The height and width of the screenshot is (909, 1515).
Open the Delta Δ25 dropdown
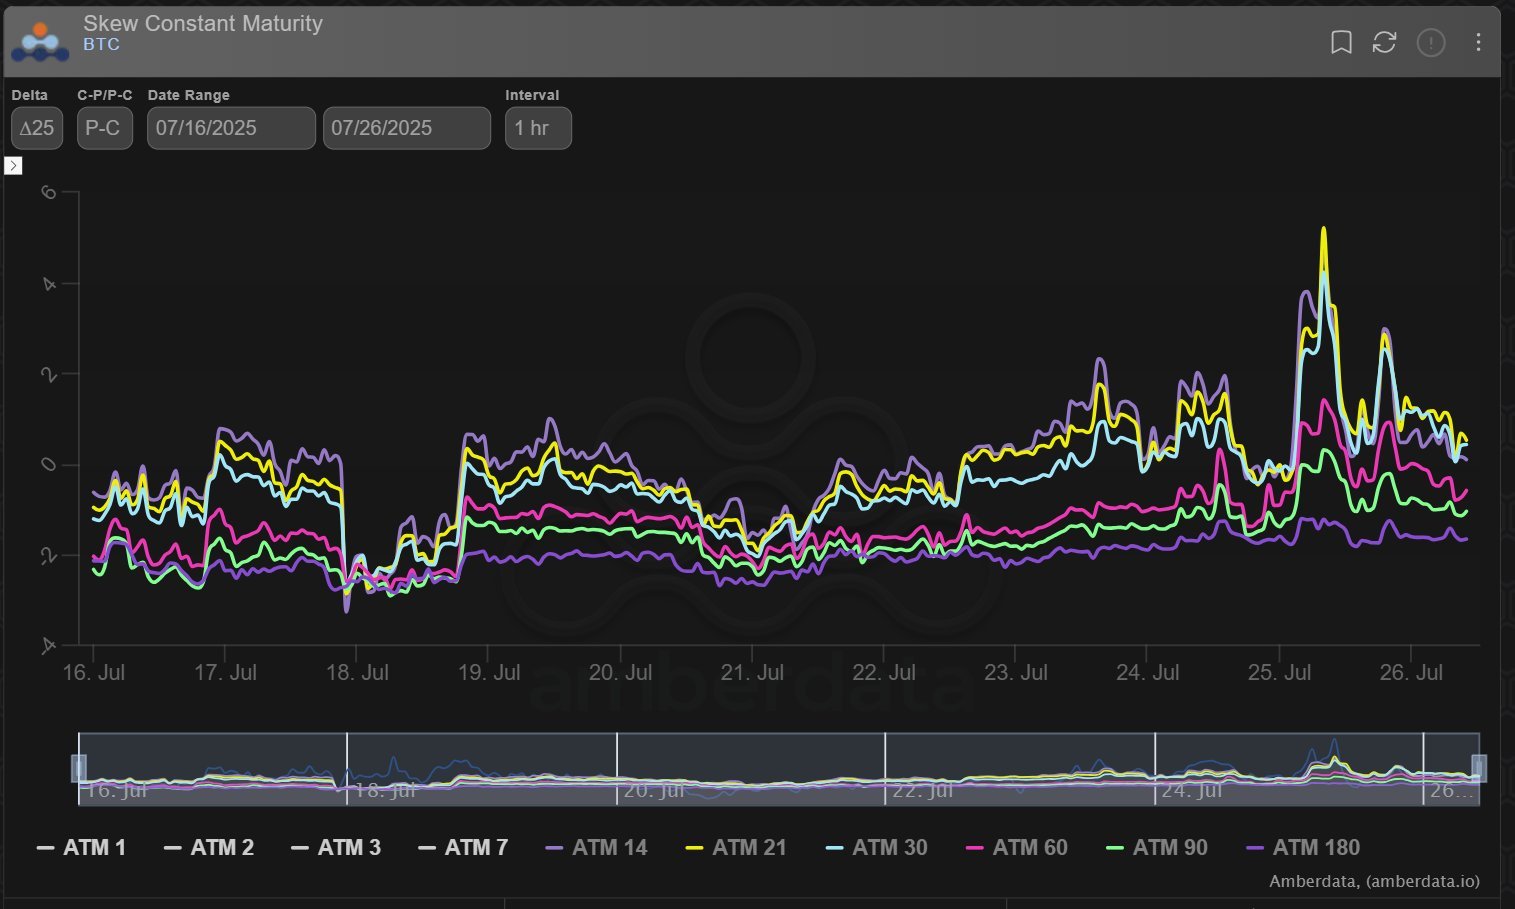pyautogui.click(x=37, y=128)
